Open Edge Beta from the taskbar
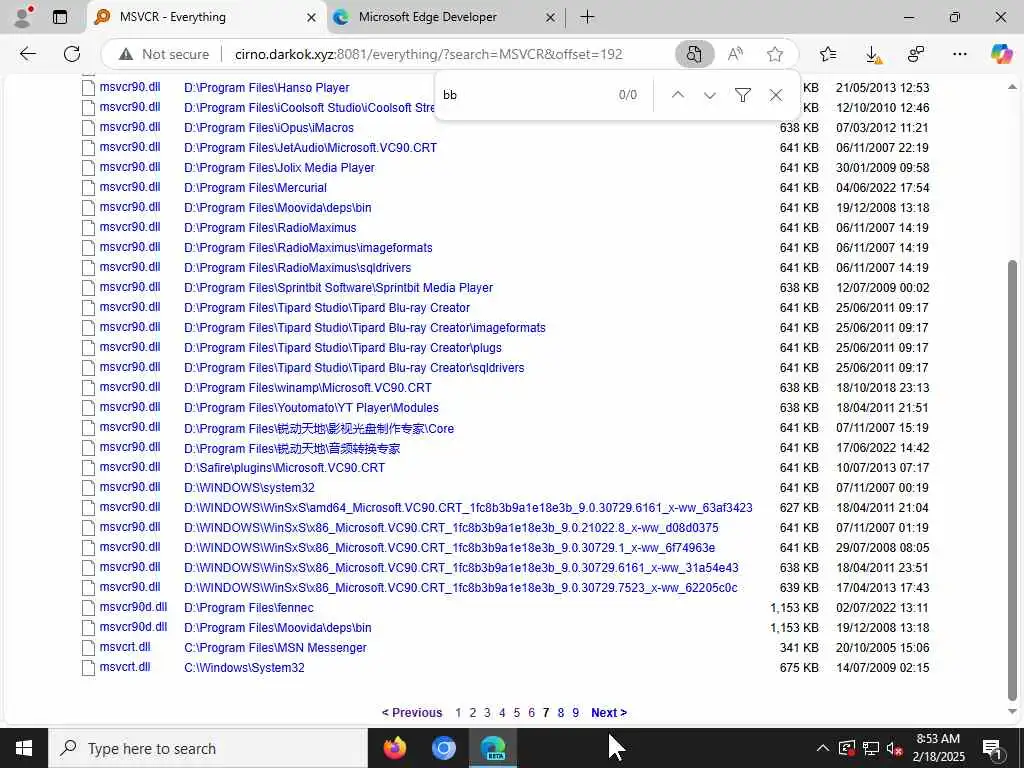The height and width of the screenshot is (768, 1024). pyautogui.click(x=493, y=748)
